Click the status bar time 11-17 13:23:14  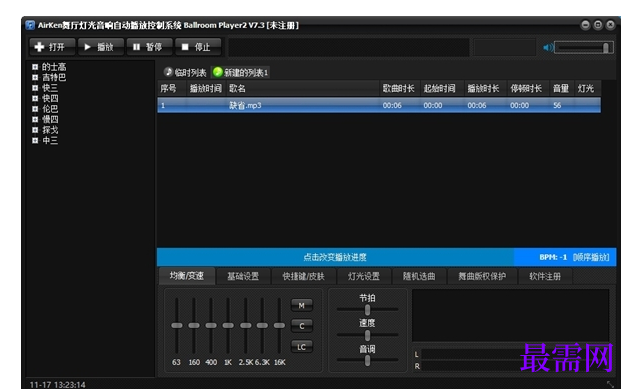58,385
